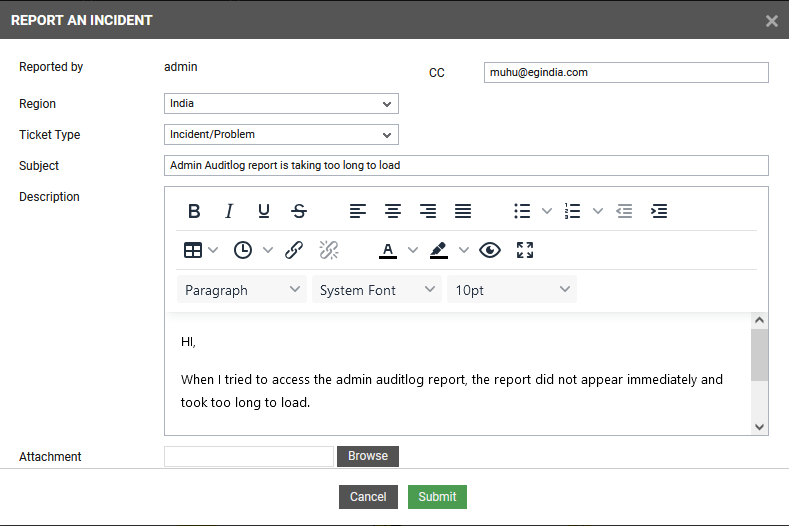789x526 pixels.
Task: Apply strikethrough formatting
Action: 299,211
